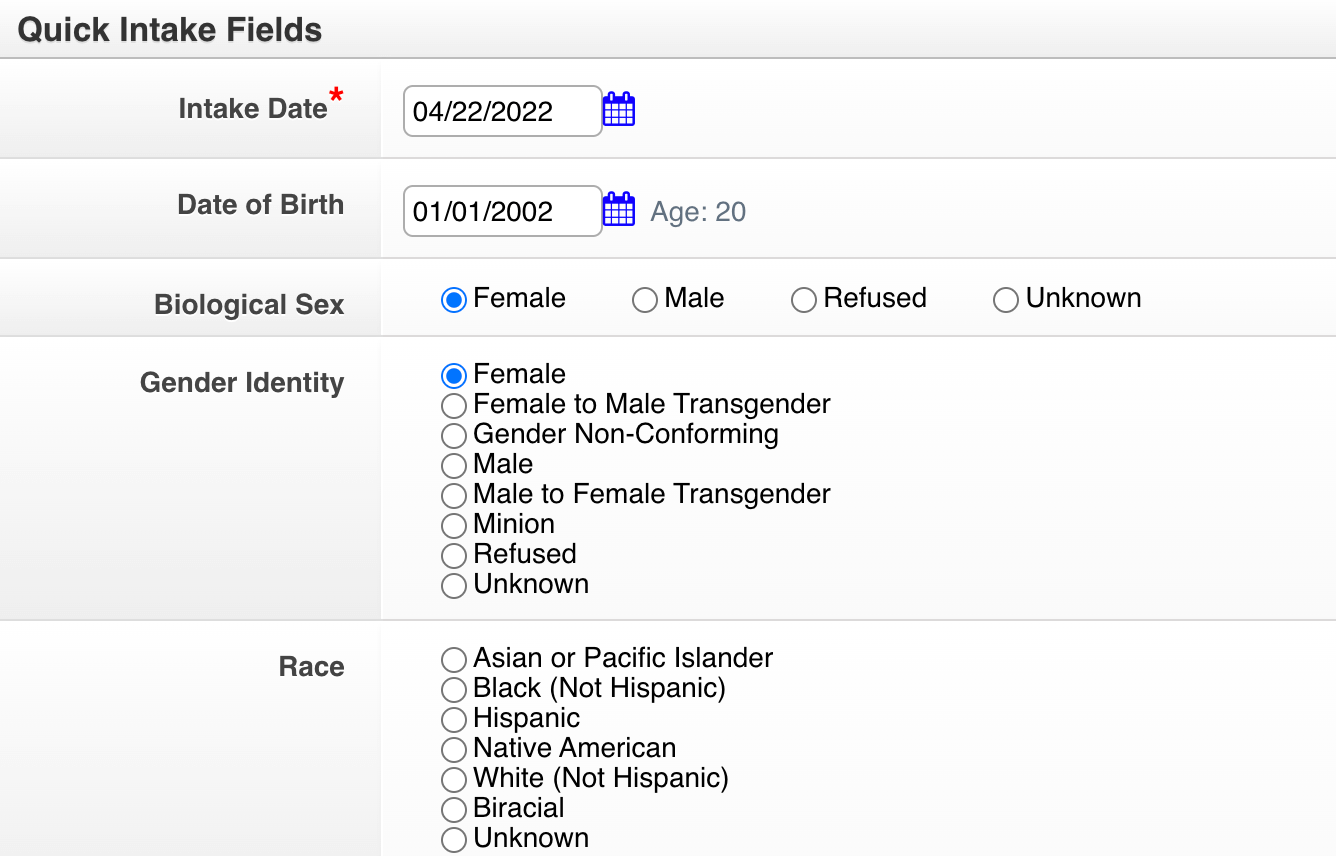Click the Intake Date input field
Screen dimensions: 1336x856
(503, 111)
